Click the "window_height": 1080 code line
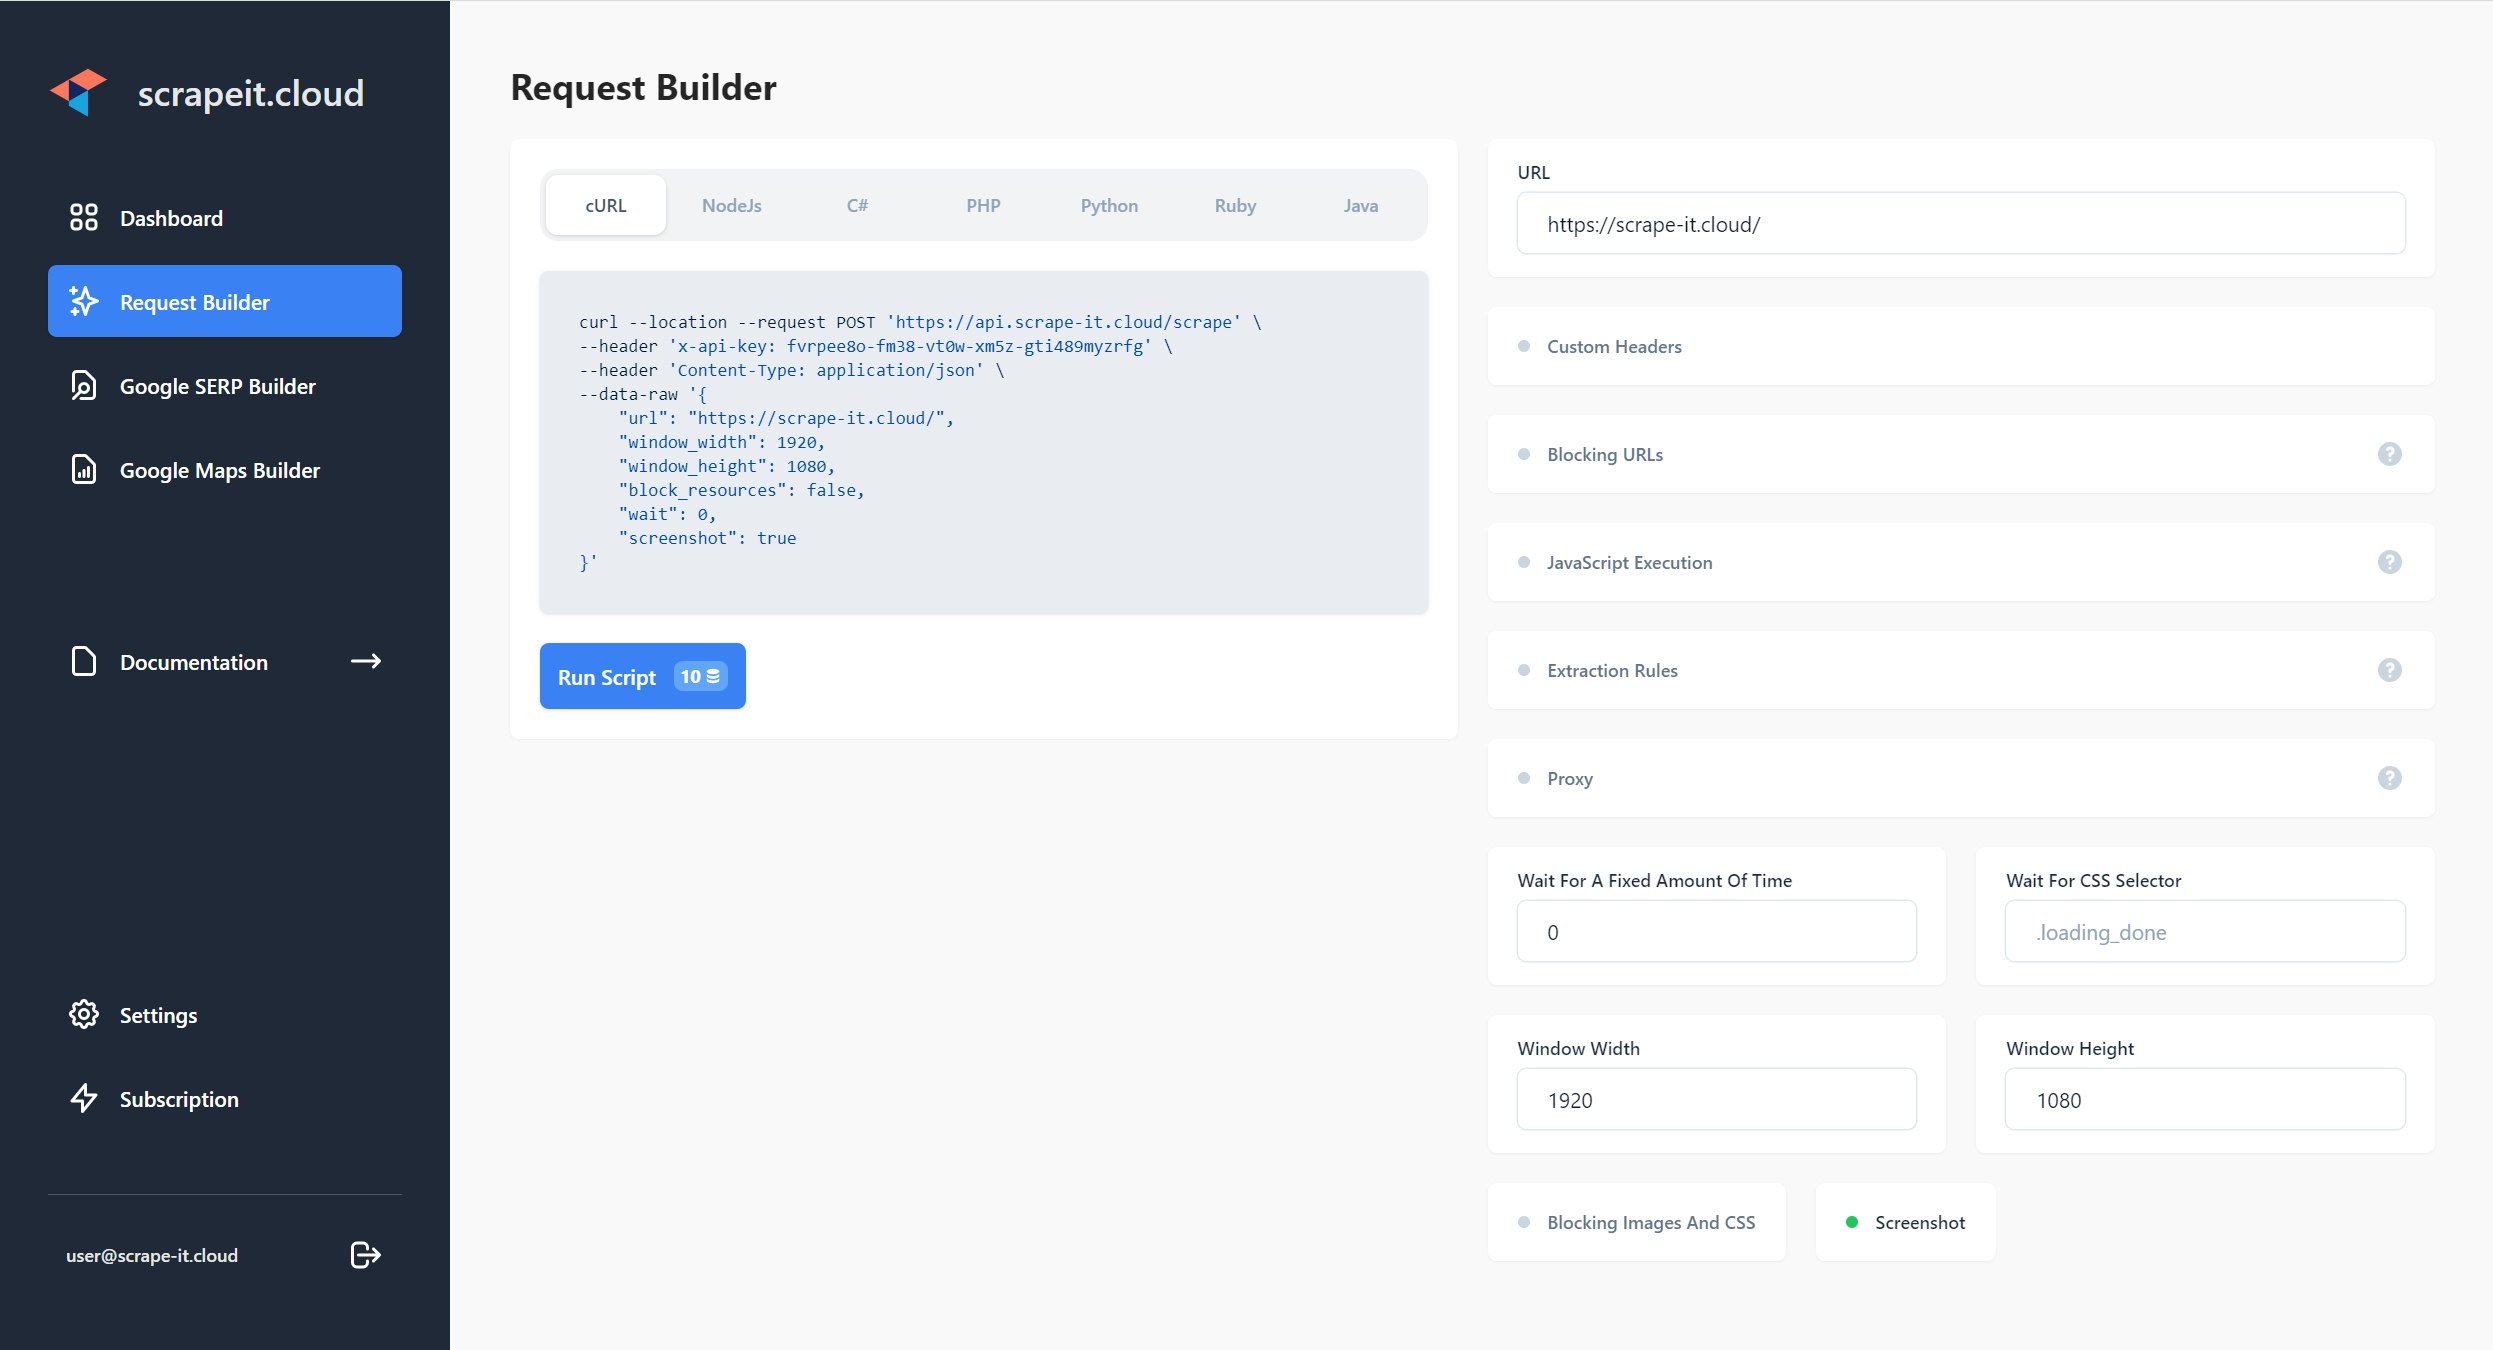The width and height of the screenshot is (2493, 1350). pyautogui.click(x=726, y=466)
